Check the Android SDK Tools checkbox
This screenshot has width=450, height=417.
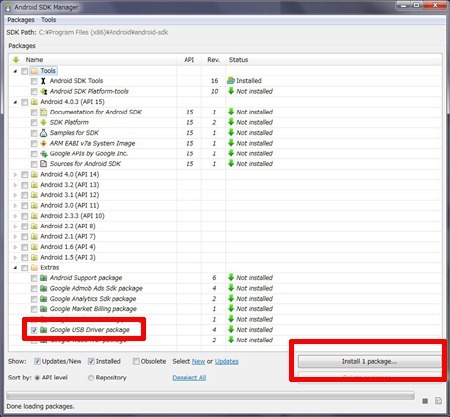pos(34,81)
